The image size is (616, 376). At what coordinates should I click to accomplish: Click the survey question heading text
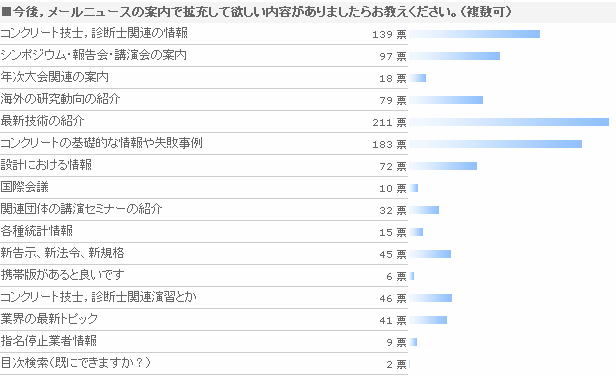point(257,11)
